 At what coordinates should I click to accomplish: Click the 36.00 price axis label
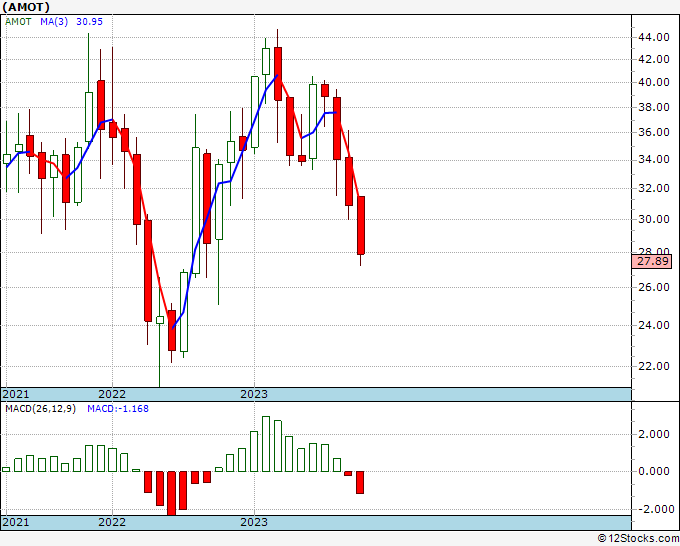coord(653,132)
